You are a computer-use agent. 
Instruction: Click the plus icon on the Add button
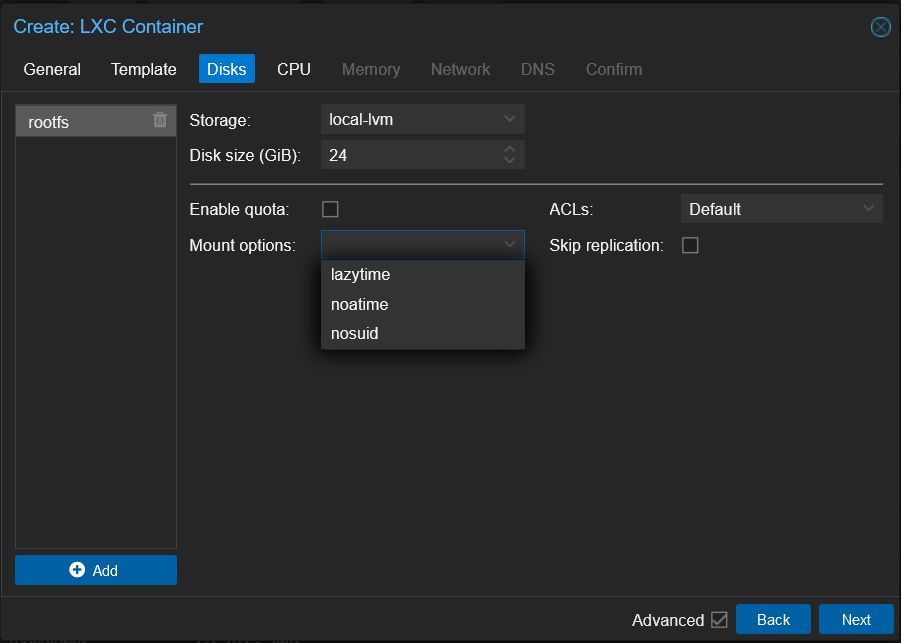coord(77,570)
